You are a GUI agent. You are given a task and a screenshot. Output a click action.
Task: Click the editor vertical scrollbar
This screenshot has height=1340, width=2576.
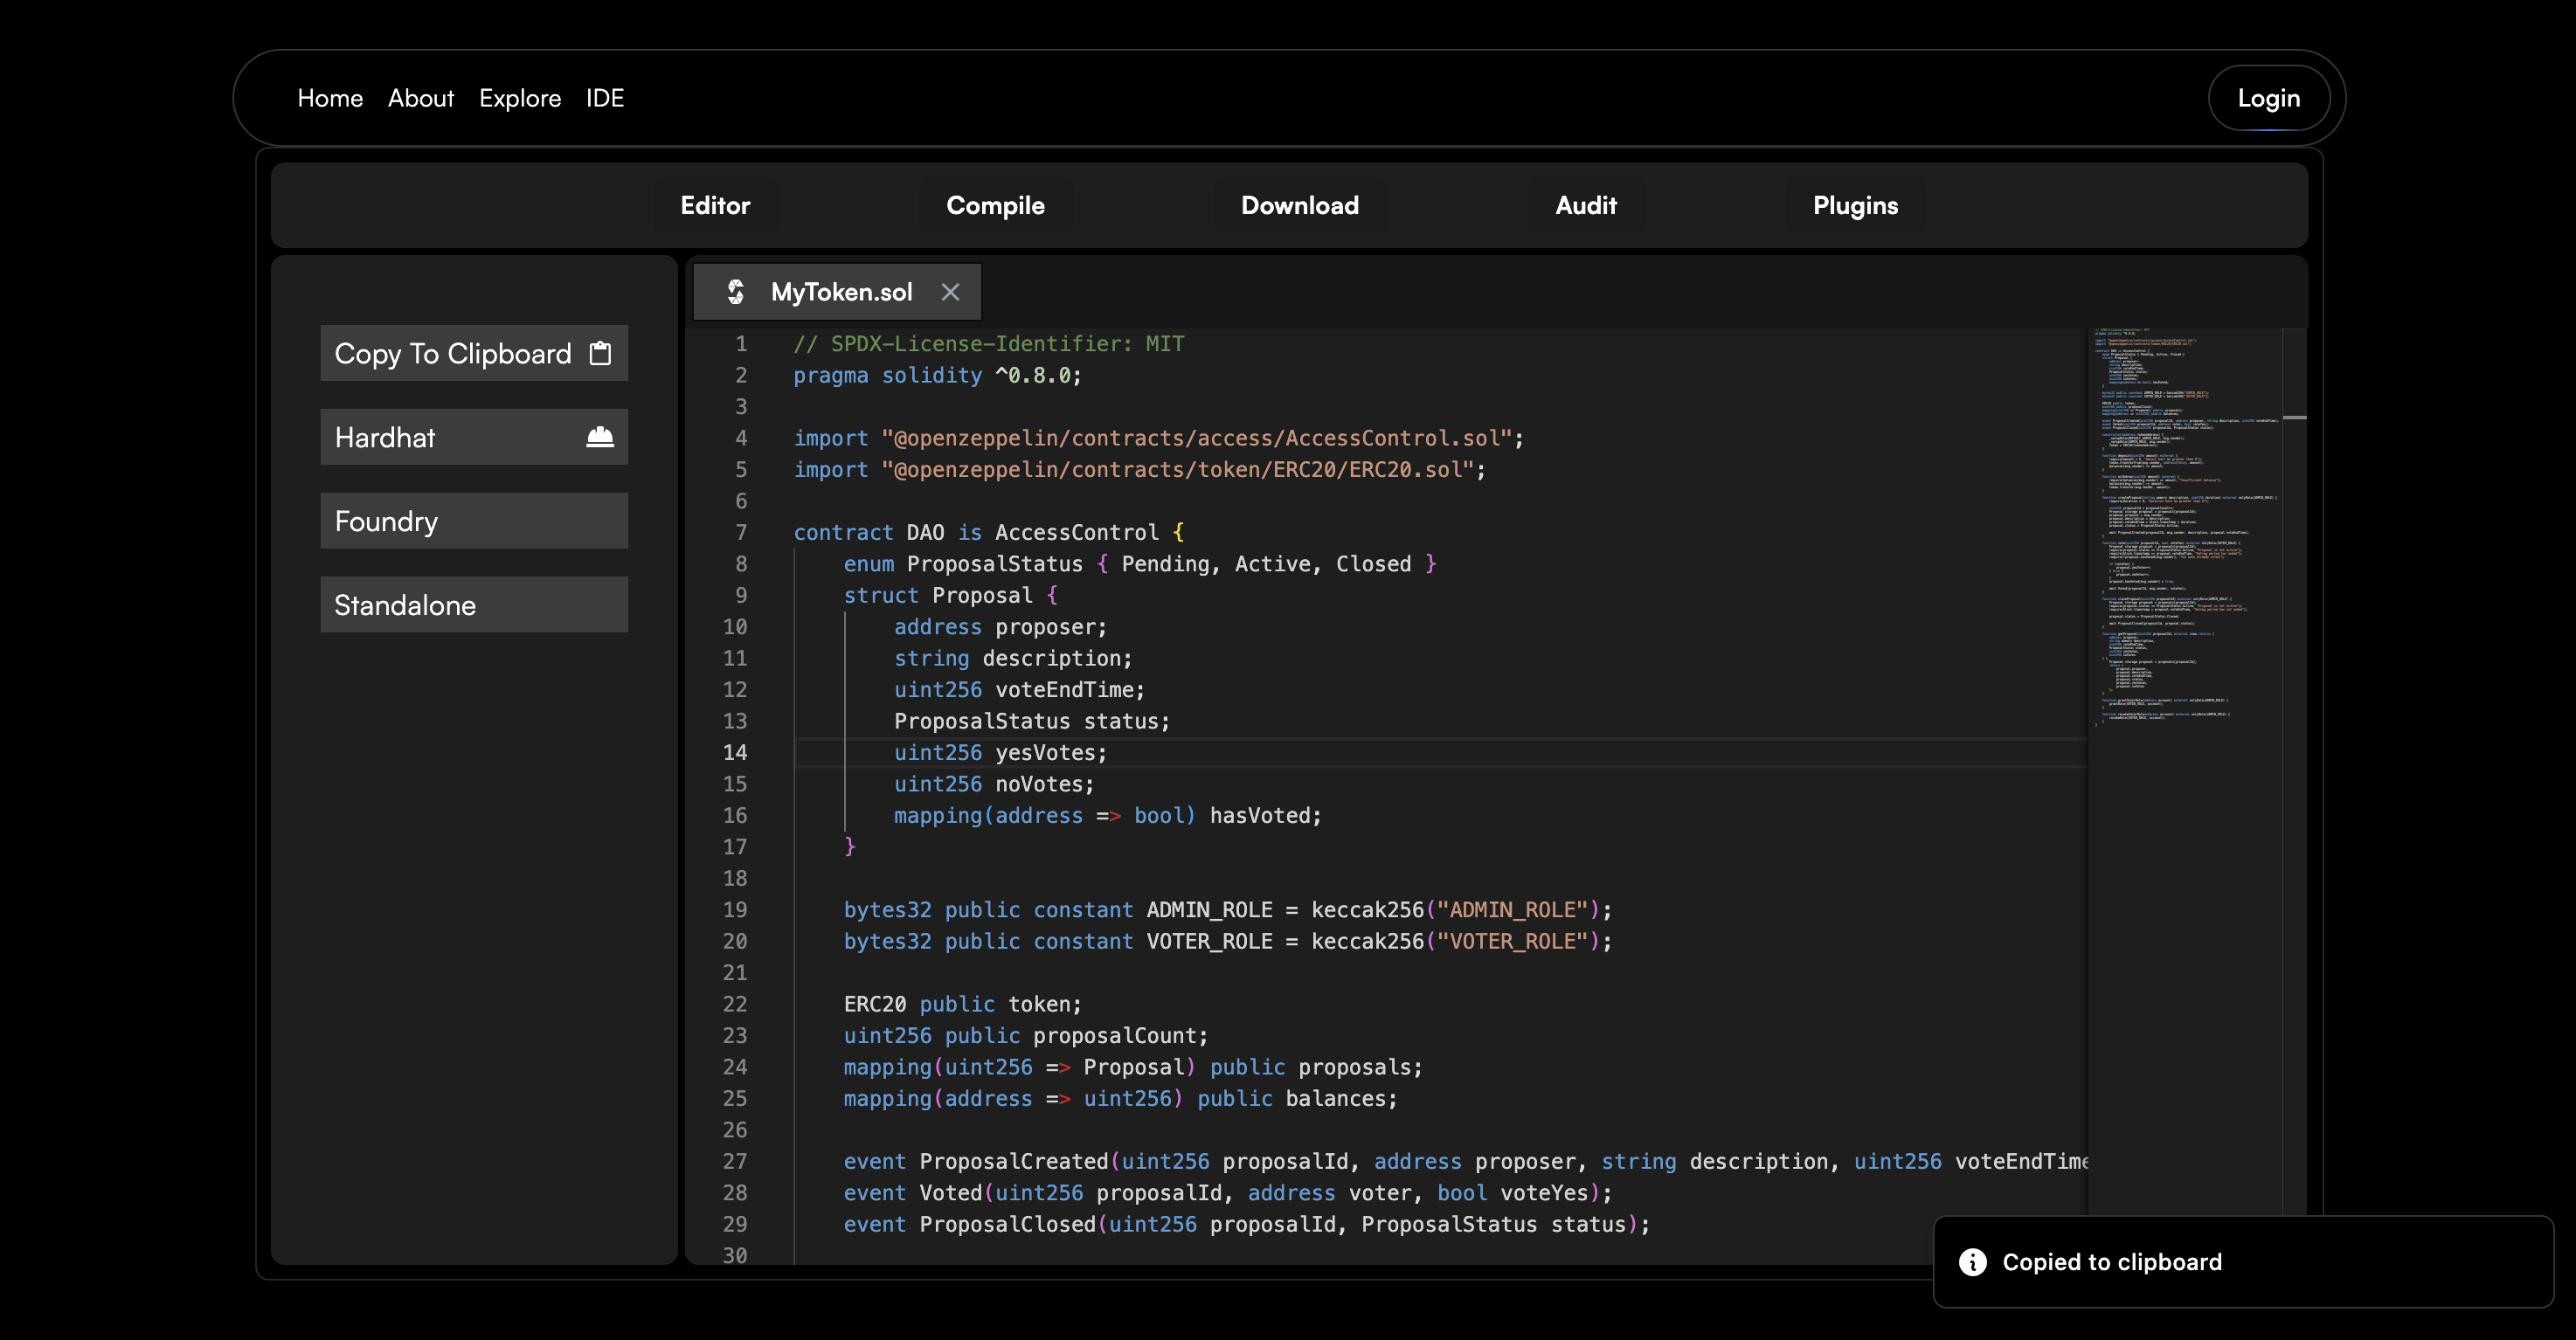2295,417
